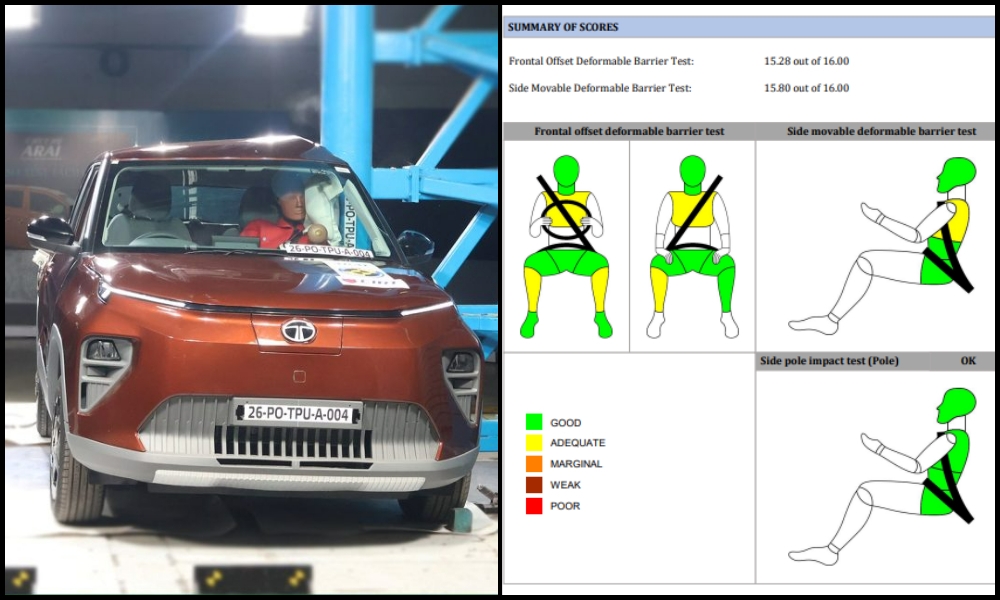Click 'Side Movable Deformable Barrier Test:' label
The width and height of the screenshot is (1000, 600).
point(599,88)
